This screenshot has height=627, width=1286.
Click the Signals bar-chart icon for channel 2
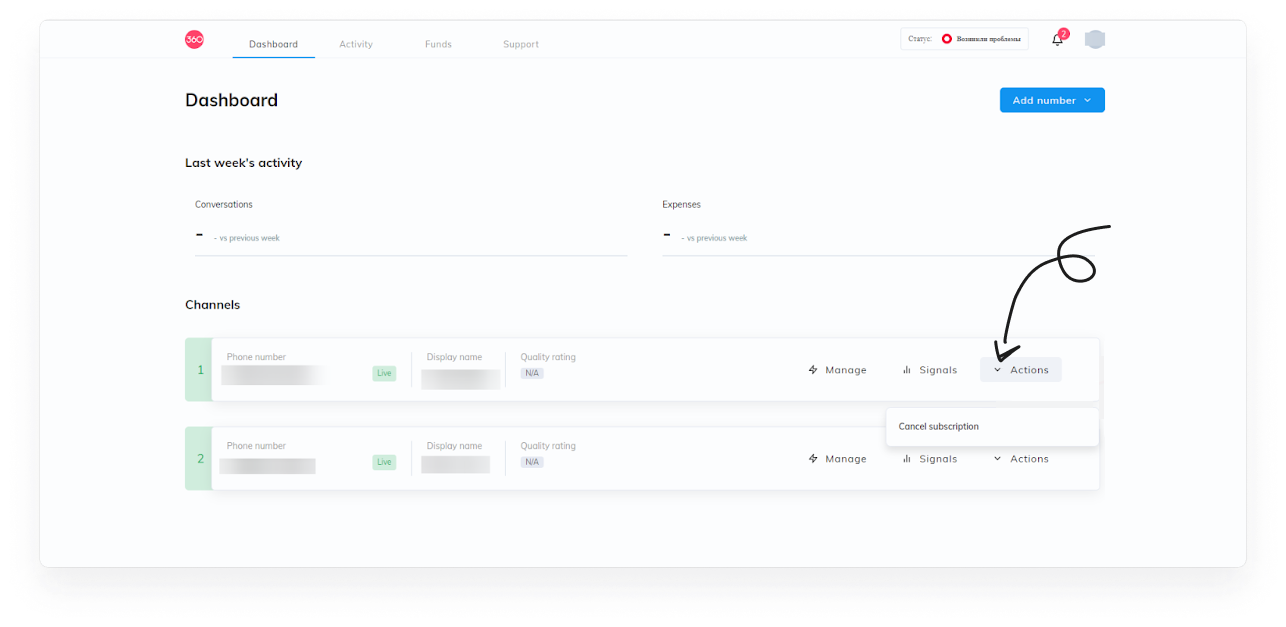[907, 459]
